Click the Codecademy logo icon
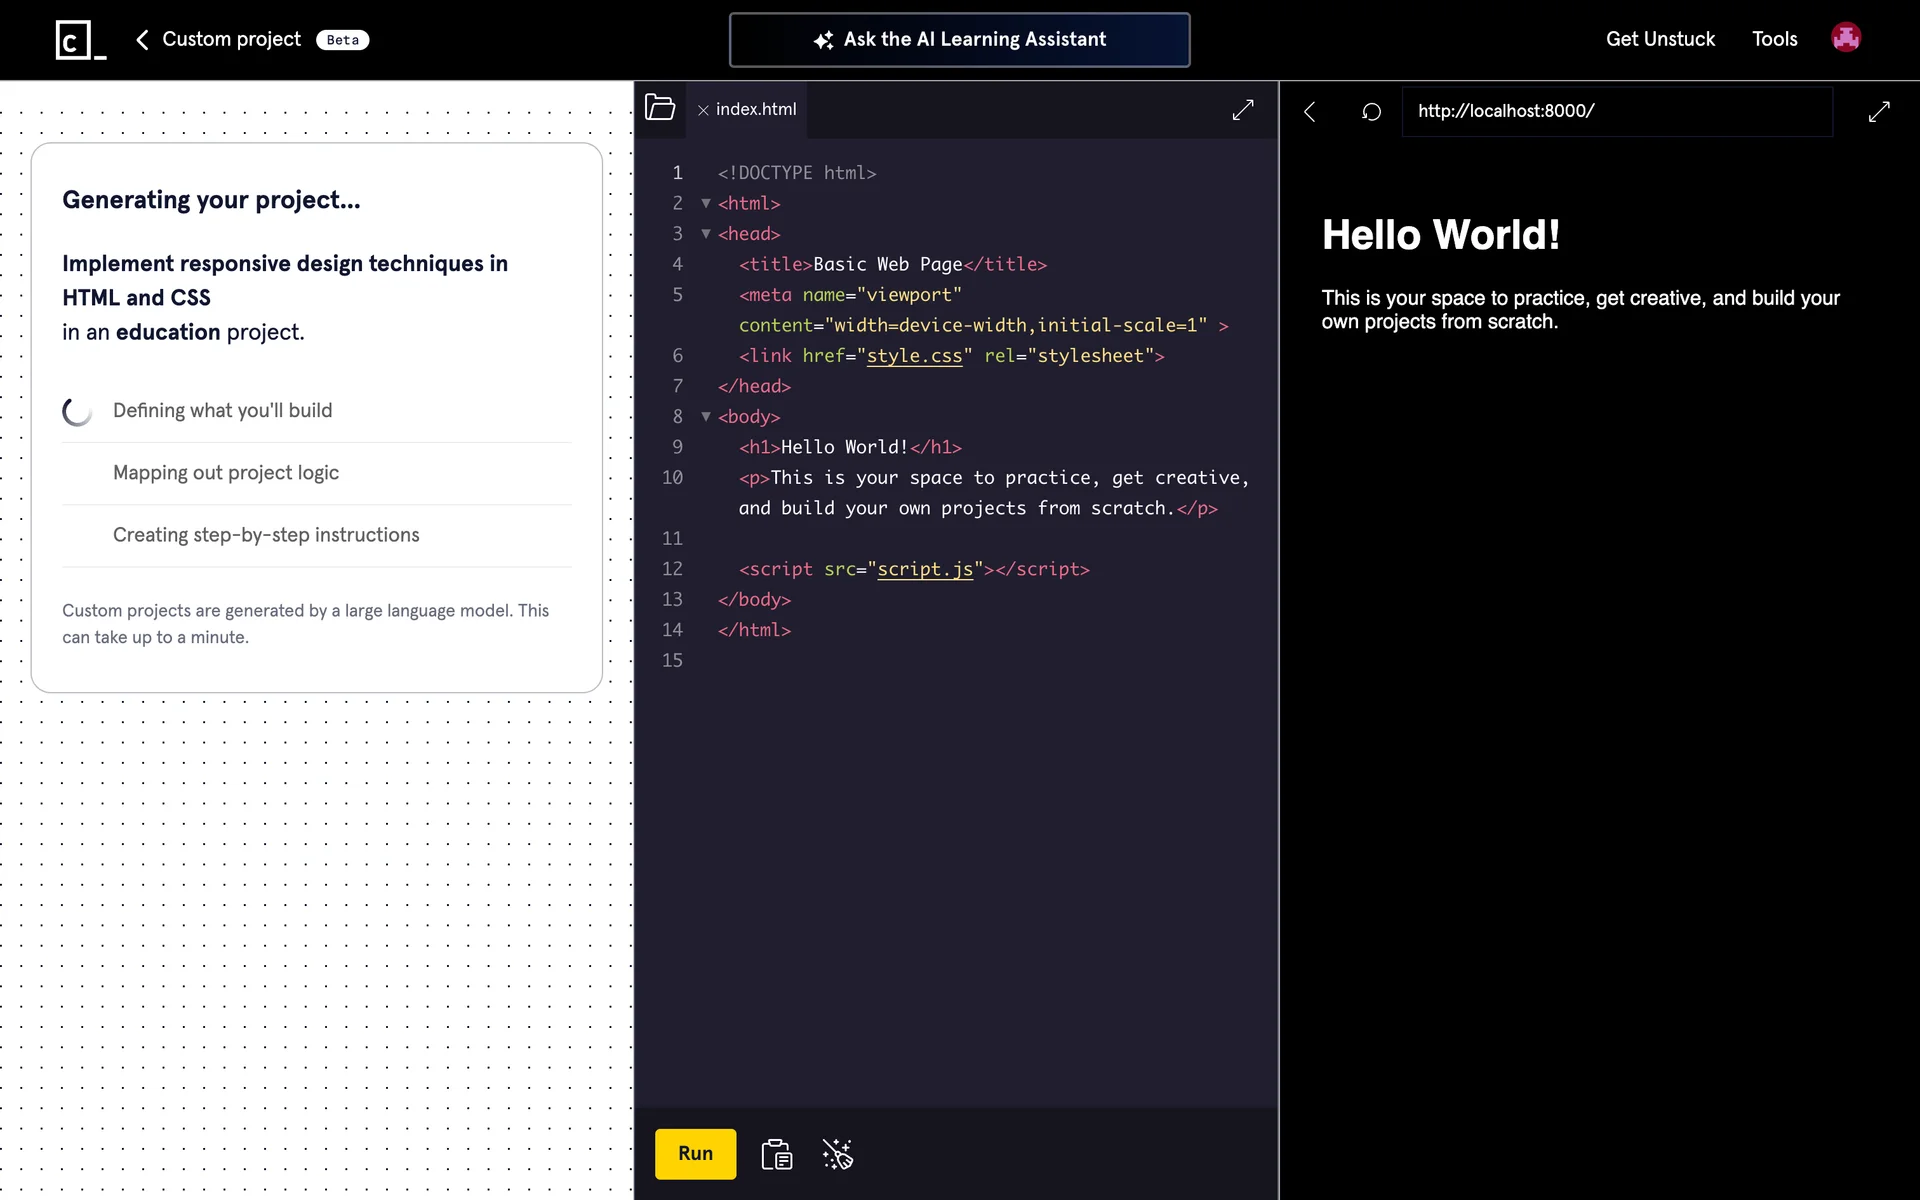Screen dimensions: 1920x1200 80,40
